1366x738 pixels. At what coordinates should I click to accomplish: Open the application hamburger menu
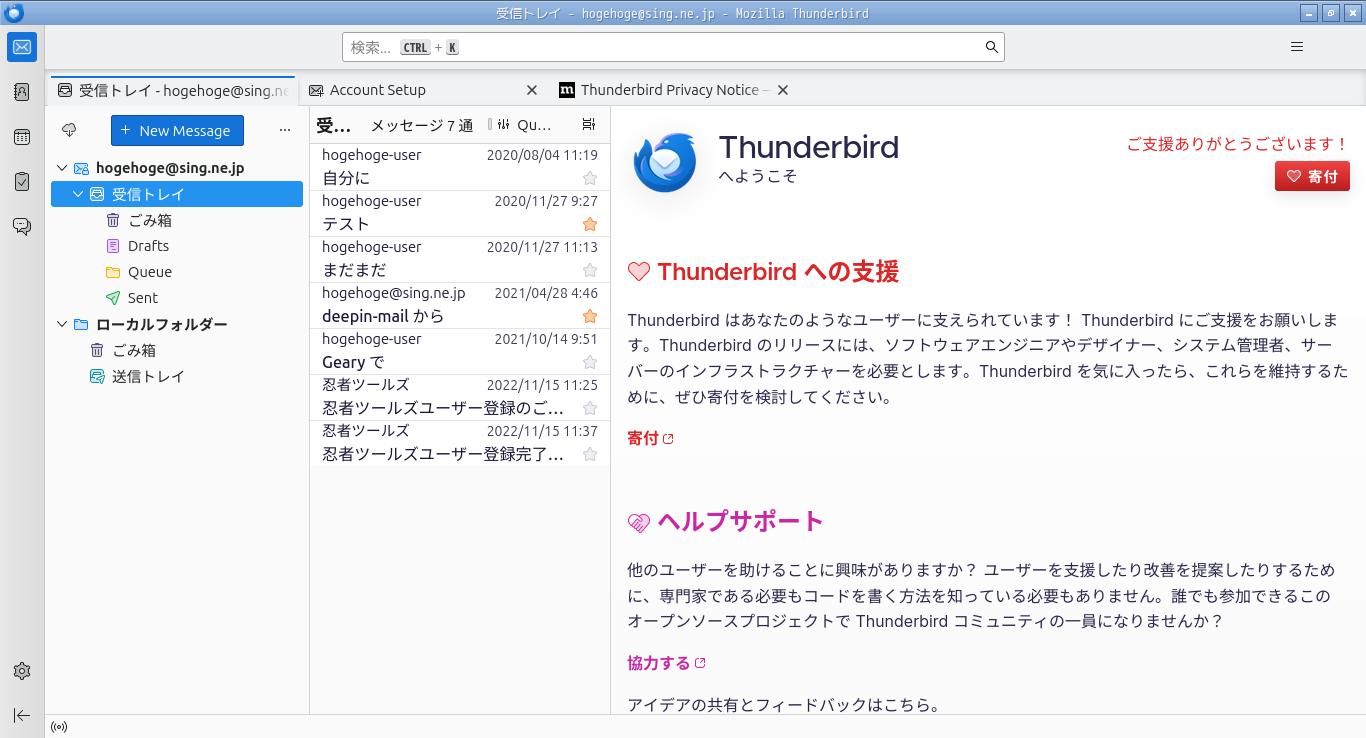pyautogui.click(x=1297, y=47)
